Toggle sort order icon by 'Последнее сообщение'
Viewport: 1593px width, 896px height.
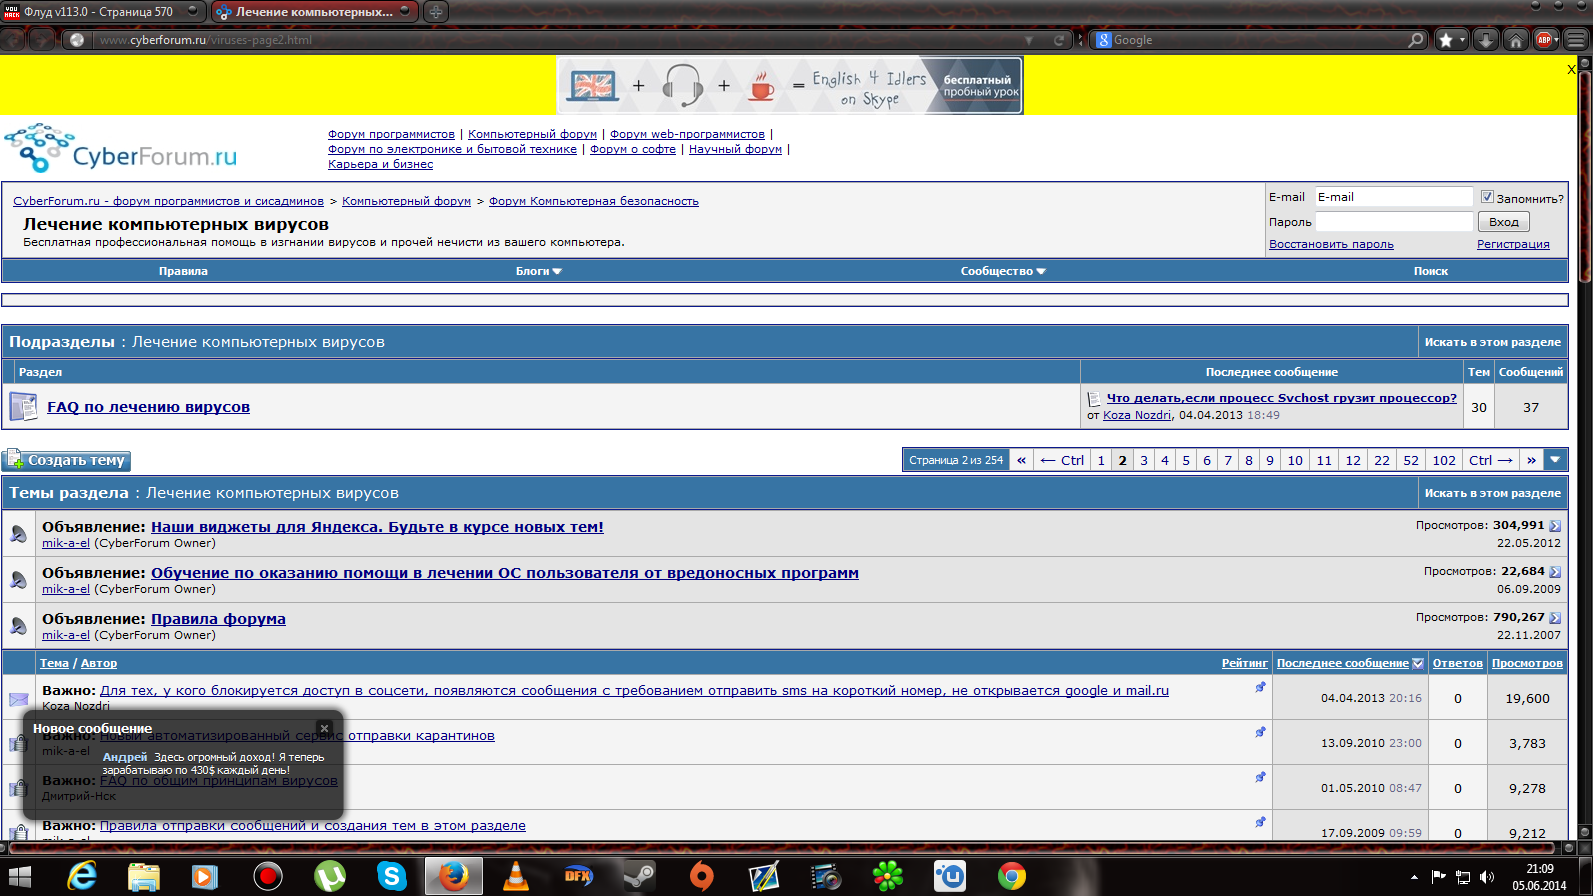coord(1417,664)
